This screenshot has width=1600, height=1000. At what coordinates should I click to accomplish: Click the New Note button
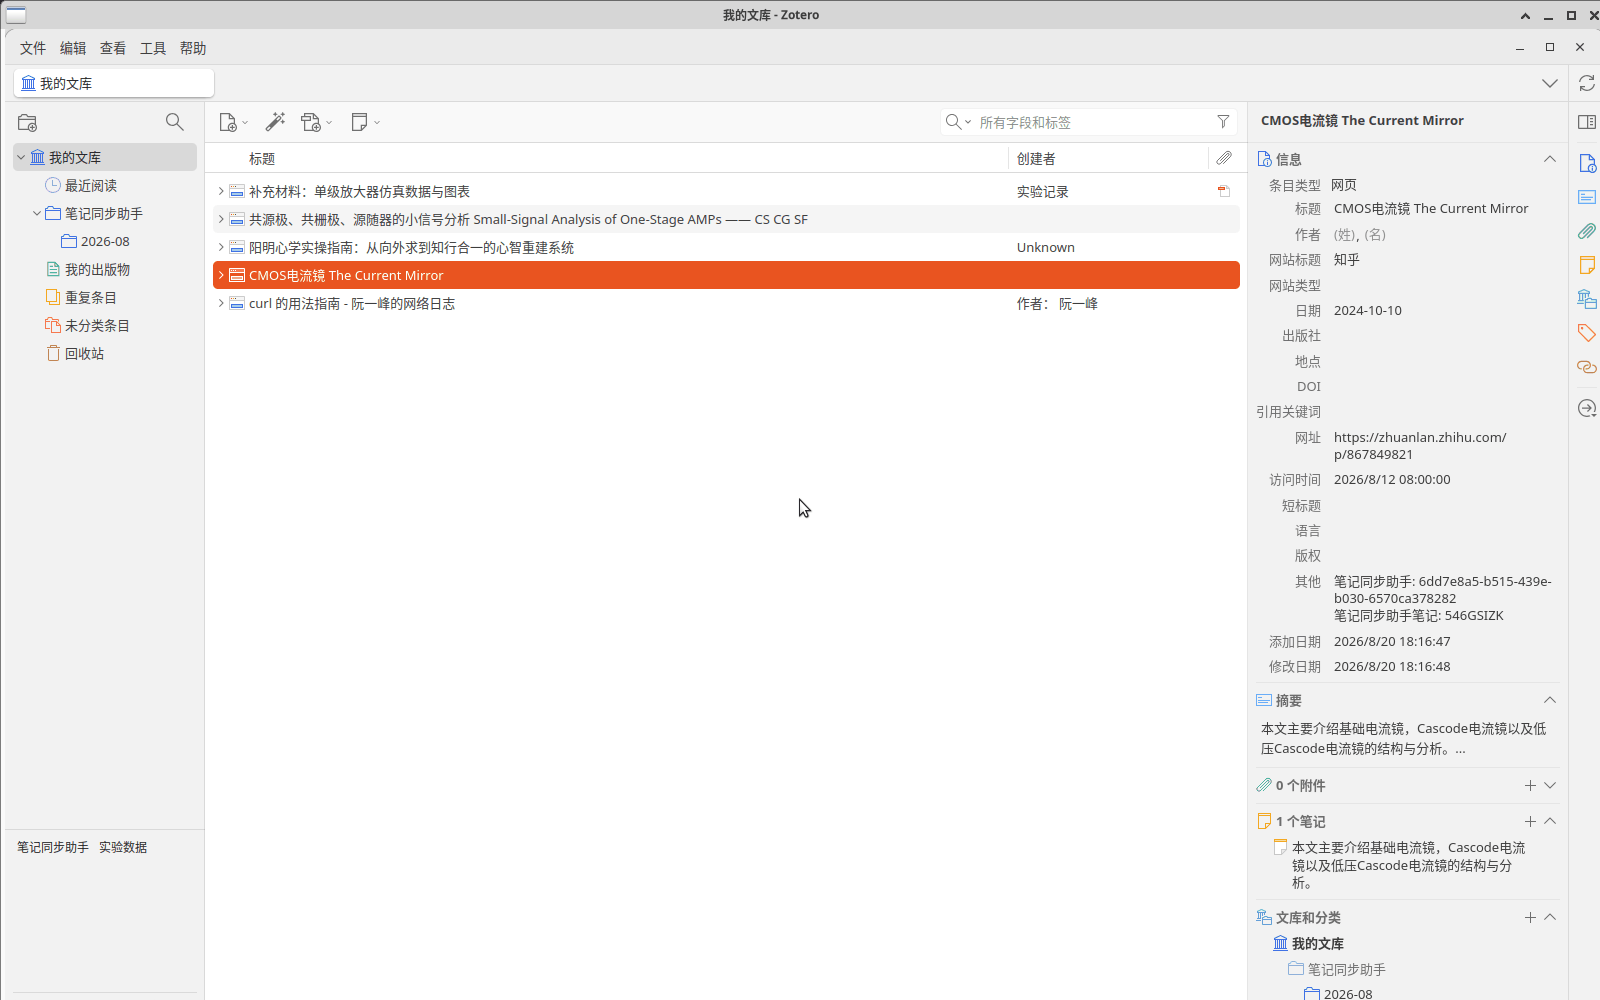click(x=365, y=122)
